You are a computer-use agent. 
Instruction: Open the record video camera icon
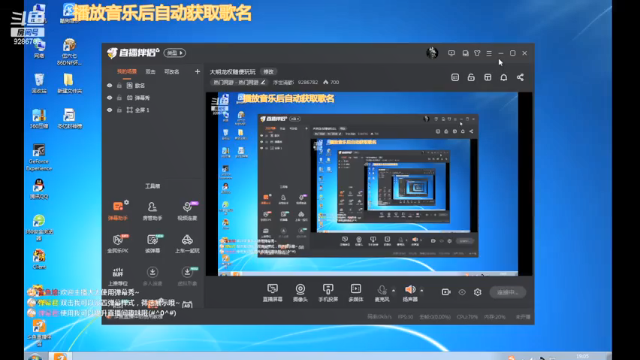pyautogui.click(x=446, y=292)
